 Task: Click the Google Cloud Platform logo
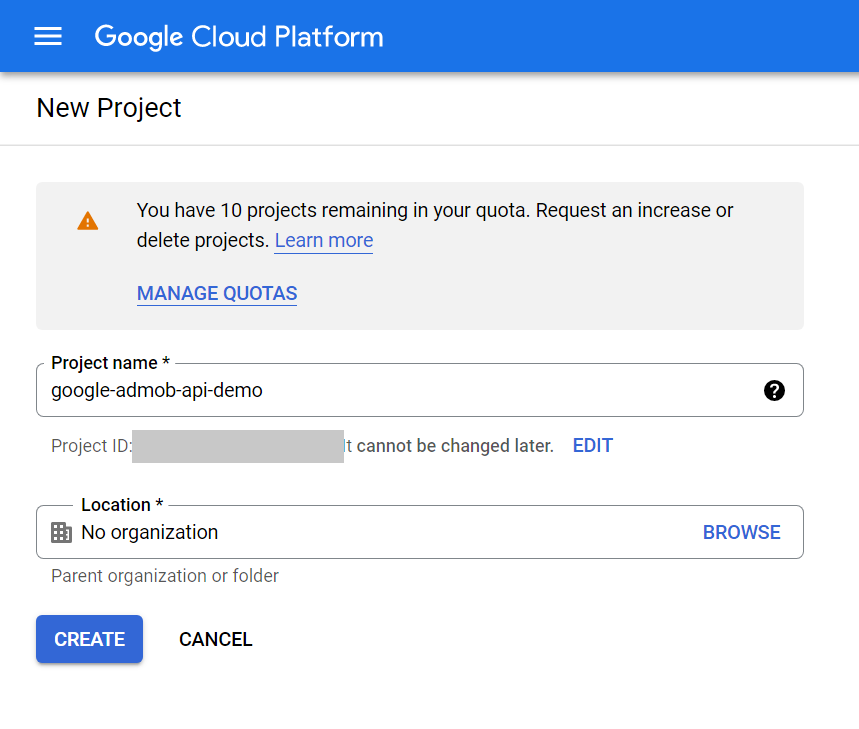pyautogui.click(x=239, y=37)
